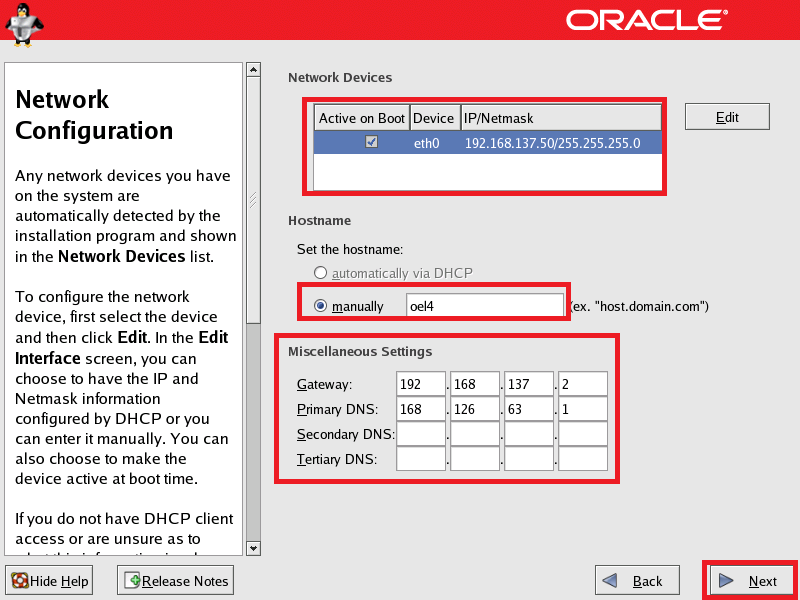Click the IP/Netmask column header
Image resolution: width=800 pixels, height=600 pixels.
coord(561,118)
